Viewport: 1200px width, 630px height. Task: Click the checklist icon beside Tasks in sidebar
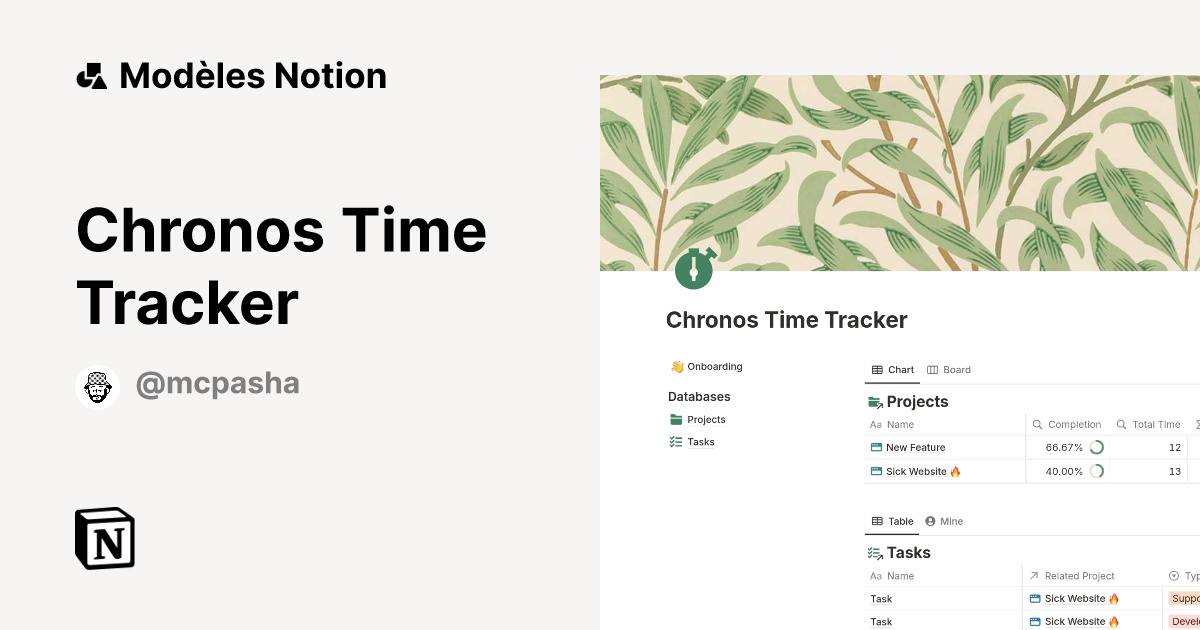(x=675, y=441)
